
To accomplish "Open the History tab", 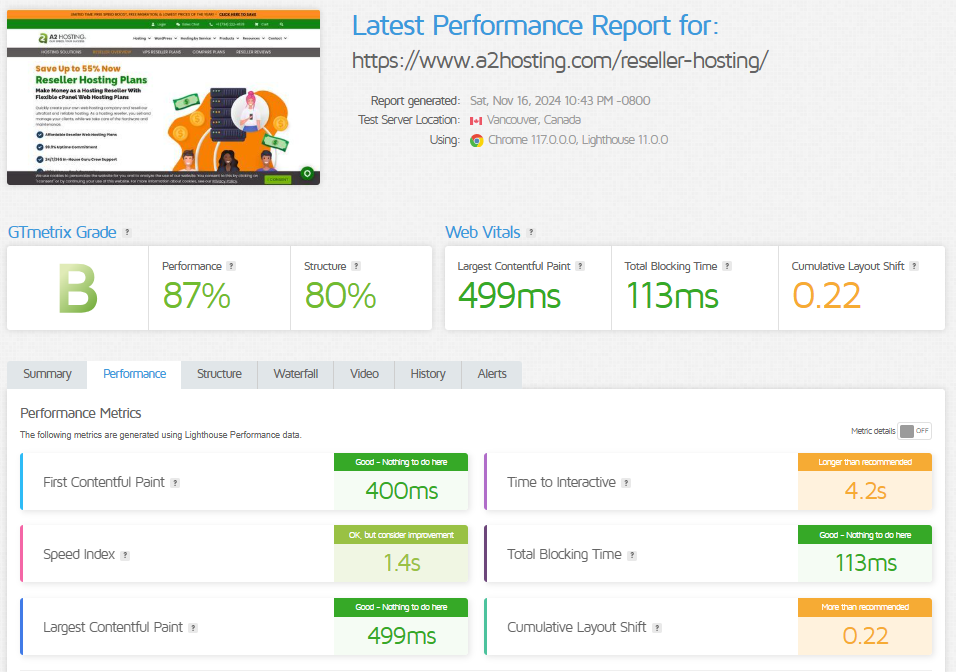I will click(x=428, y=374).
